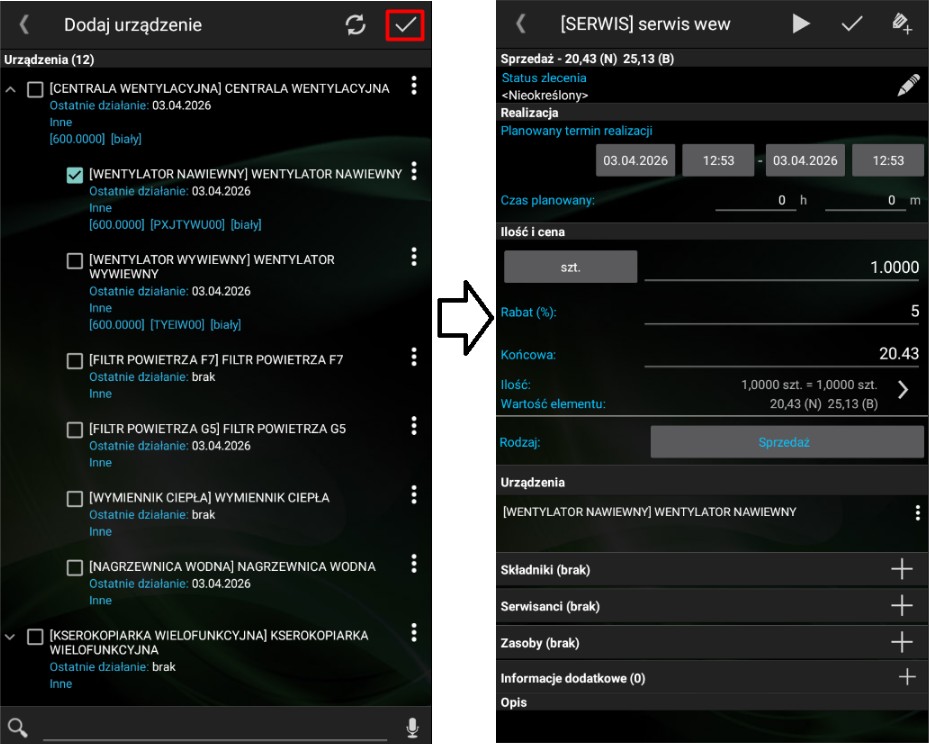
Task: Open three-dot menu for CENTRALA WENTYLACYJNA
Action: [414, 87]
